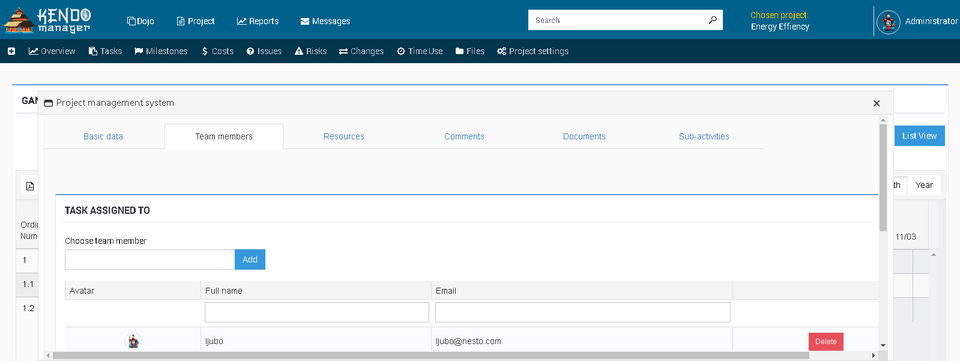Open the Milestones flag item
Viewport: 960px width, 361px height.
tap(161, 51)
